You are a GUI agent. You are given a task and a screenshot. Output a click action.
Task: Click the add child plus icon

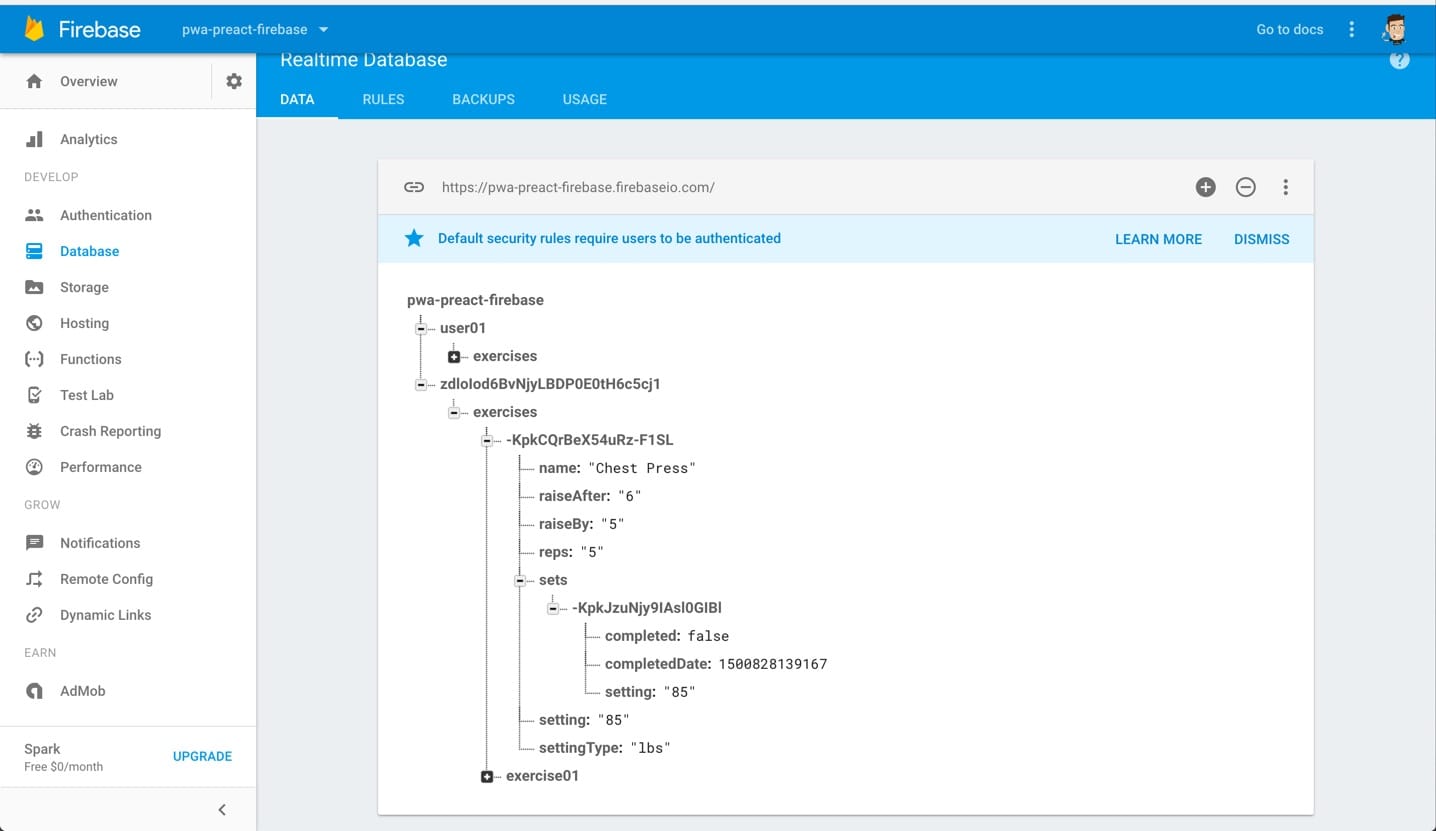(1206, 187)
